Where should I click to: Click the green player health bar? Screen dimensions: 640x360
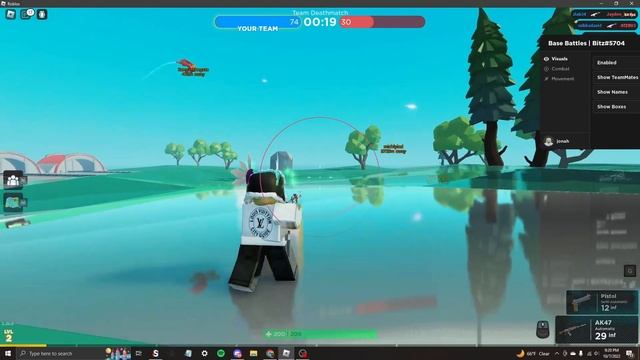click(321, 334)
